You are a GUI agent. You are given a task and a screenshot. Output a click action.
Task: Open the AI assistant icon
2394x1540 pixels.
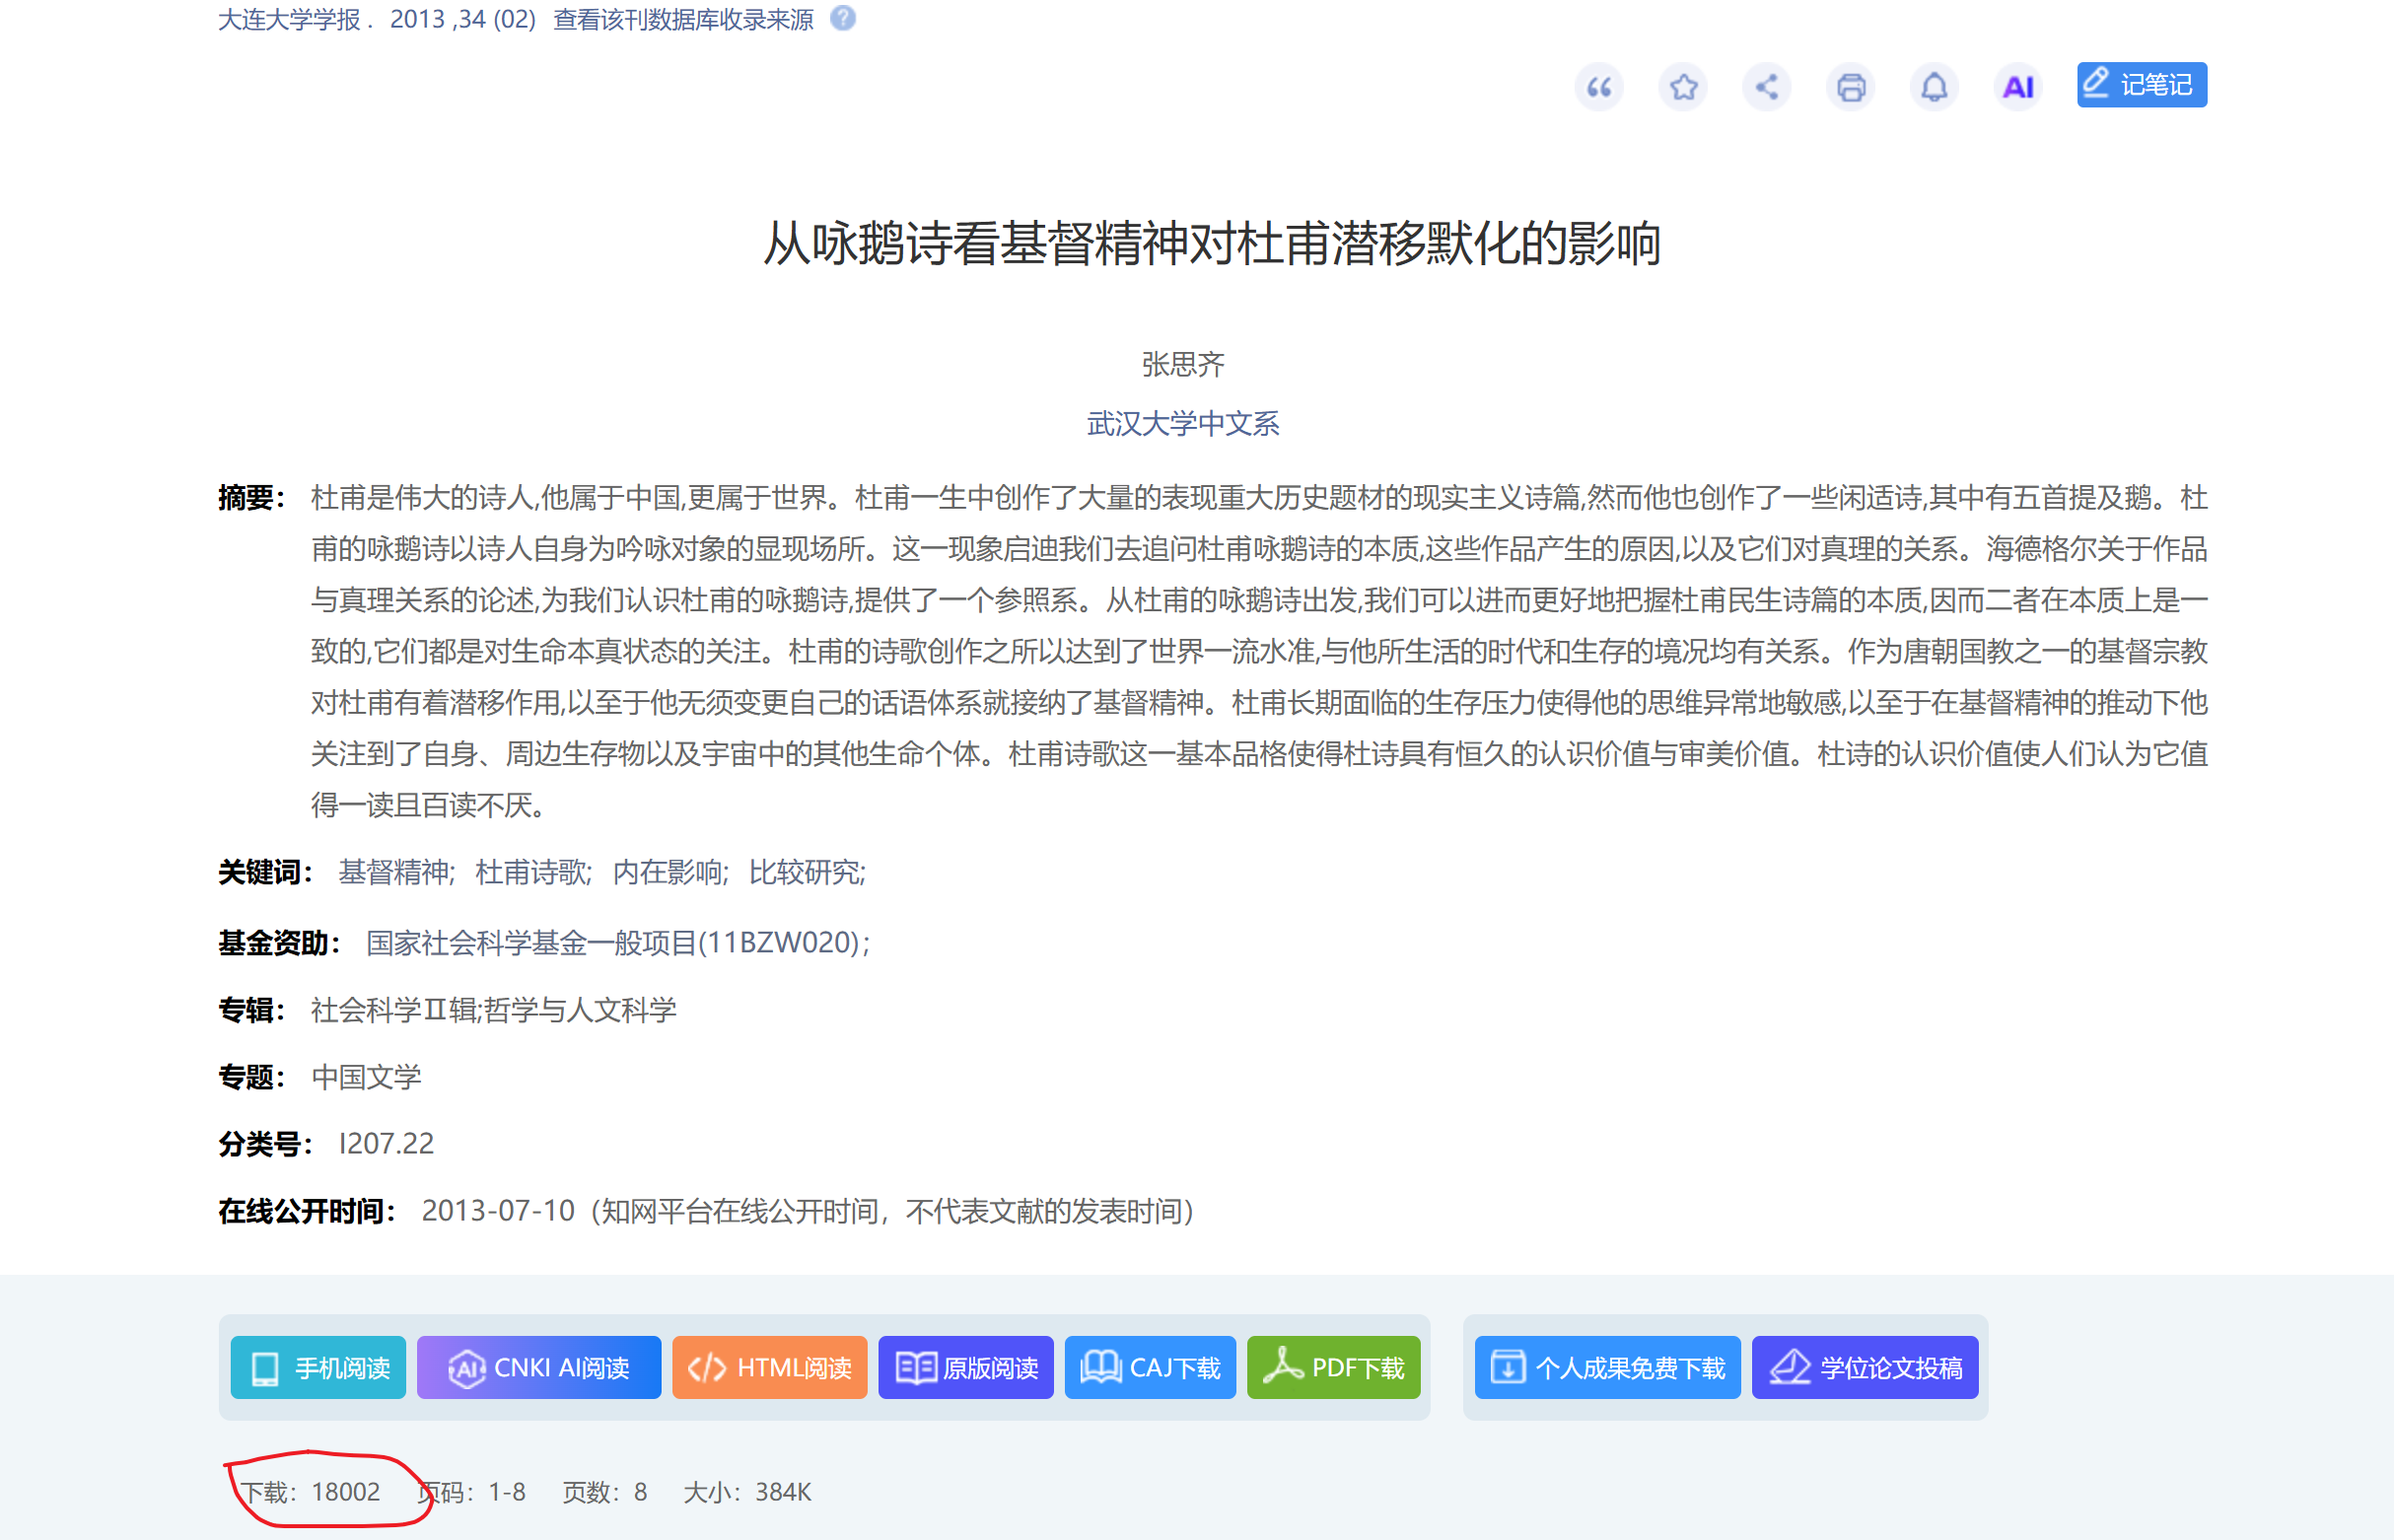(2018, 87)
